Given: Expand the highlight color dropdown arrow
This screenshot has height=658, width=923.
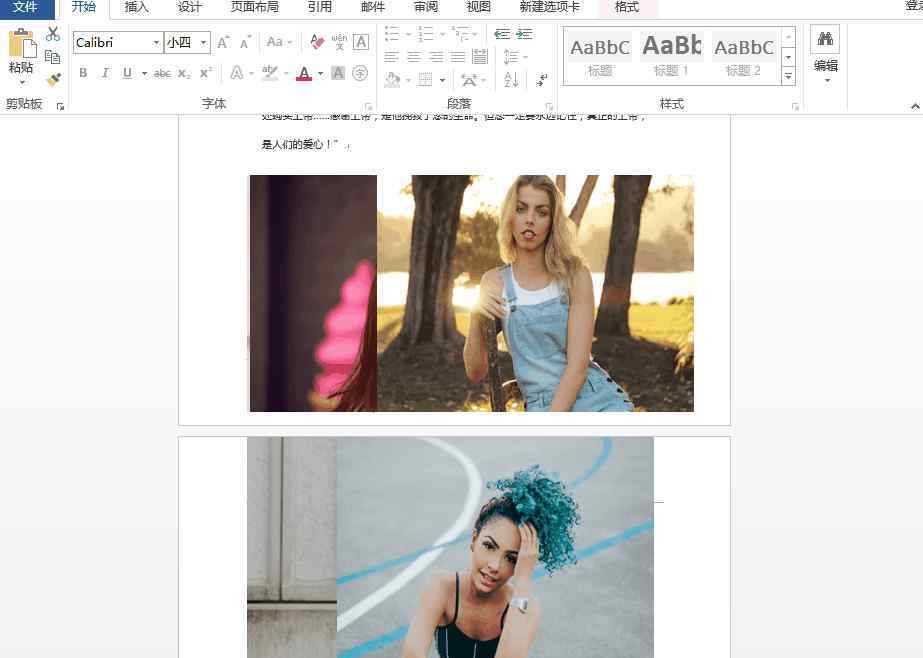Looking at the screenshot, I should coord(286,74).
